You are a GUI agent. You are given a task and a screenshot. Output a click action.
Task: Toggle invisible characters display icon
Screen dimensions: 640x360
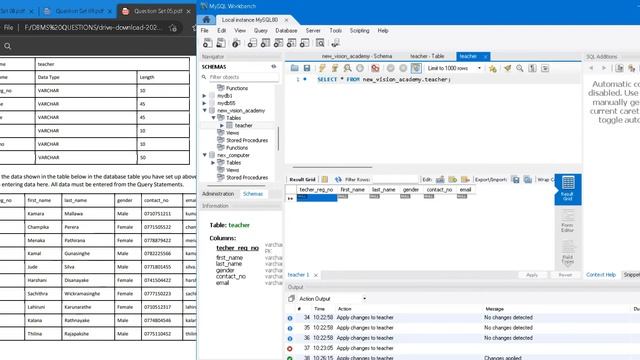[532, 68]
